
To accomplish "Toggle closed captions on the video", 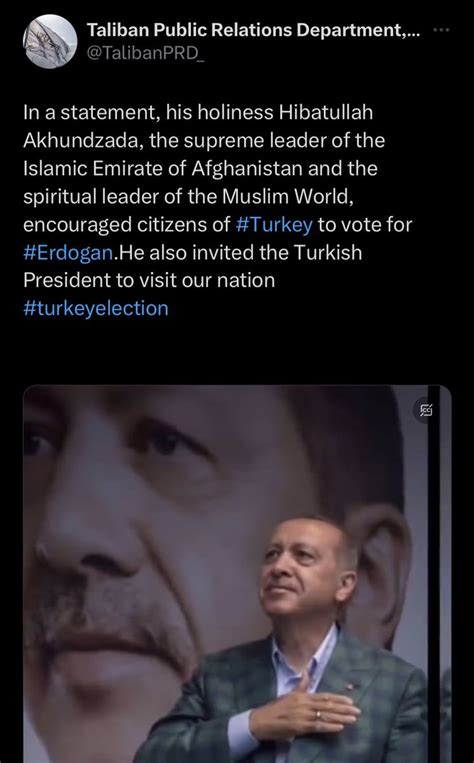I will click(426, 411).
